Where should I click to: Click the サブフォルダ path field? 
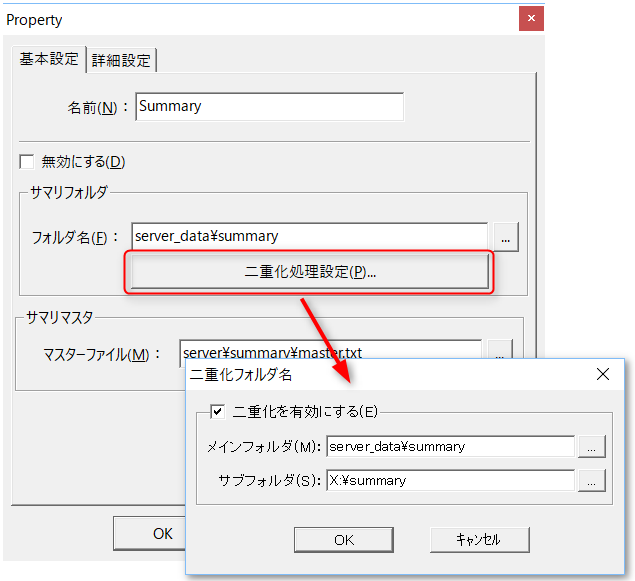[450, 481]
